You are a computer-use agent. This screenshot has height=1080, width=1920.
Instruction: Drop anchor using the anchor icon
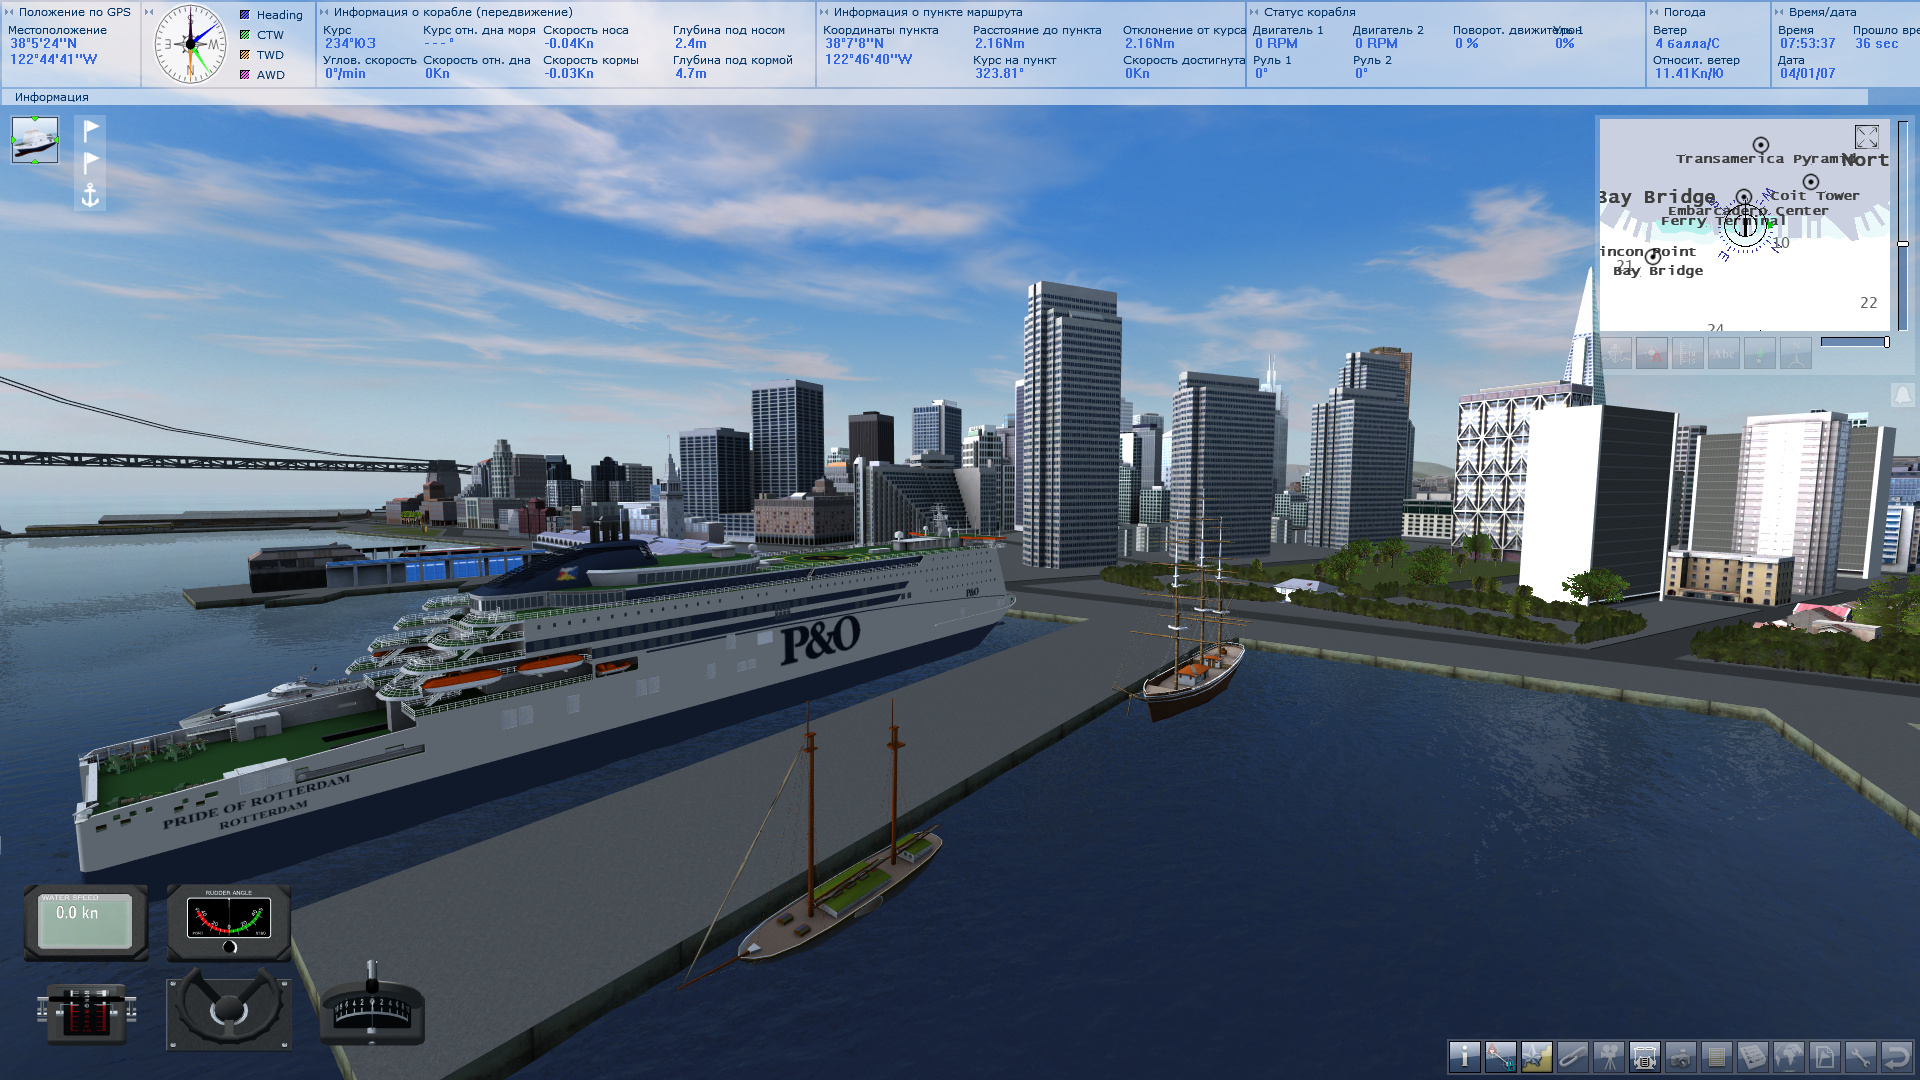click(x=91, y=195)
